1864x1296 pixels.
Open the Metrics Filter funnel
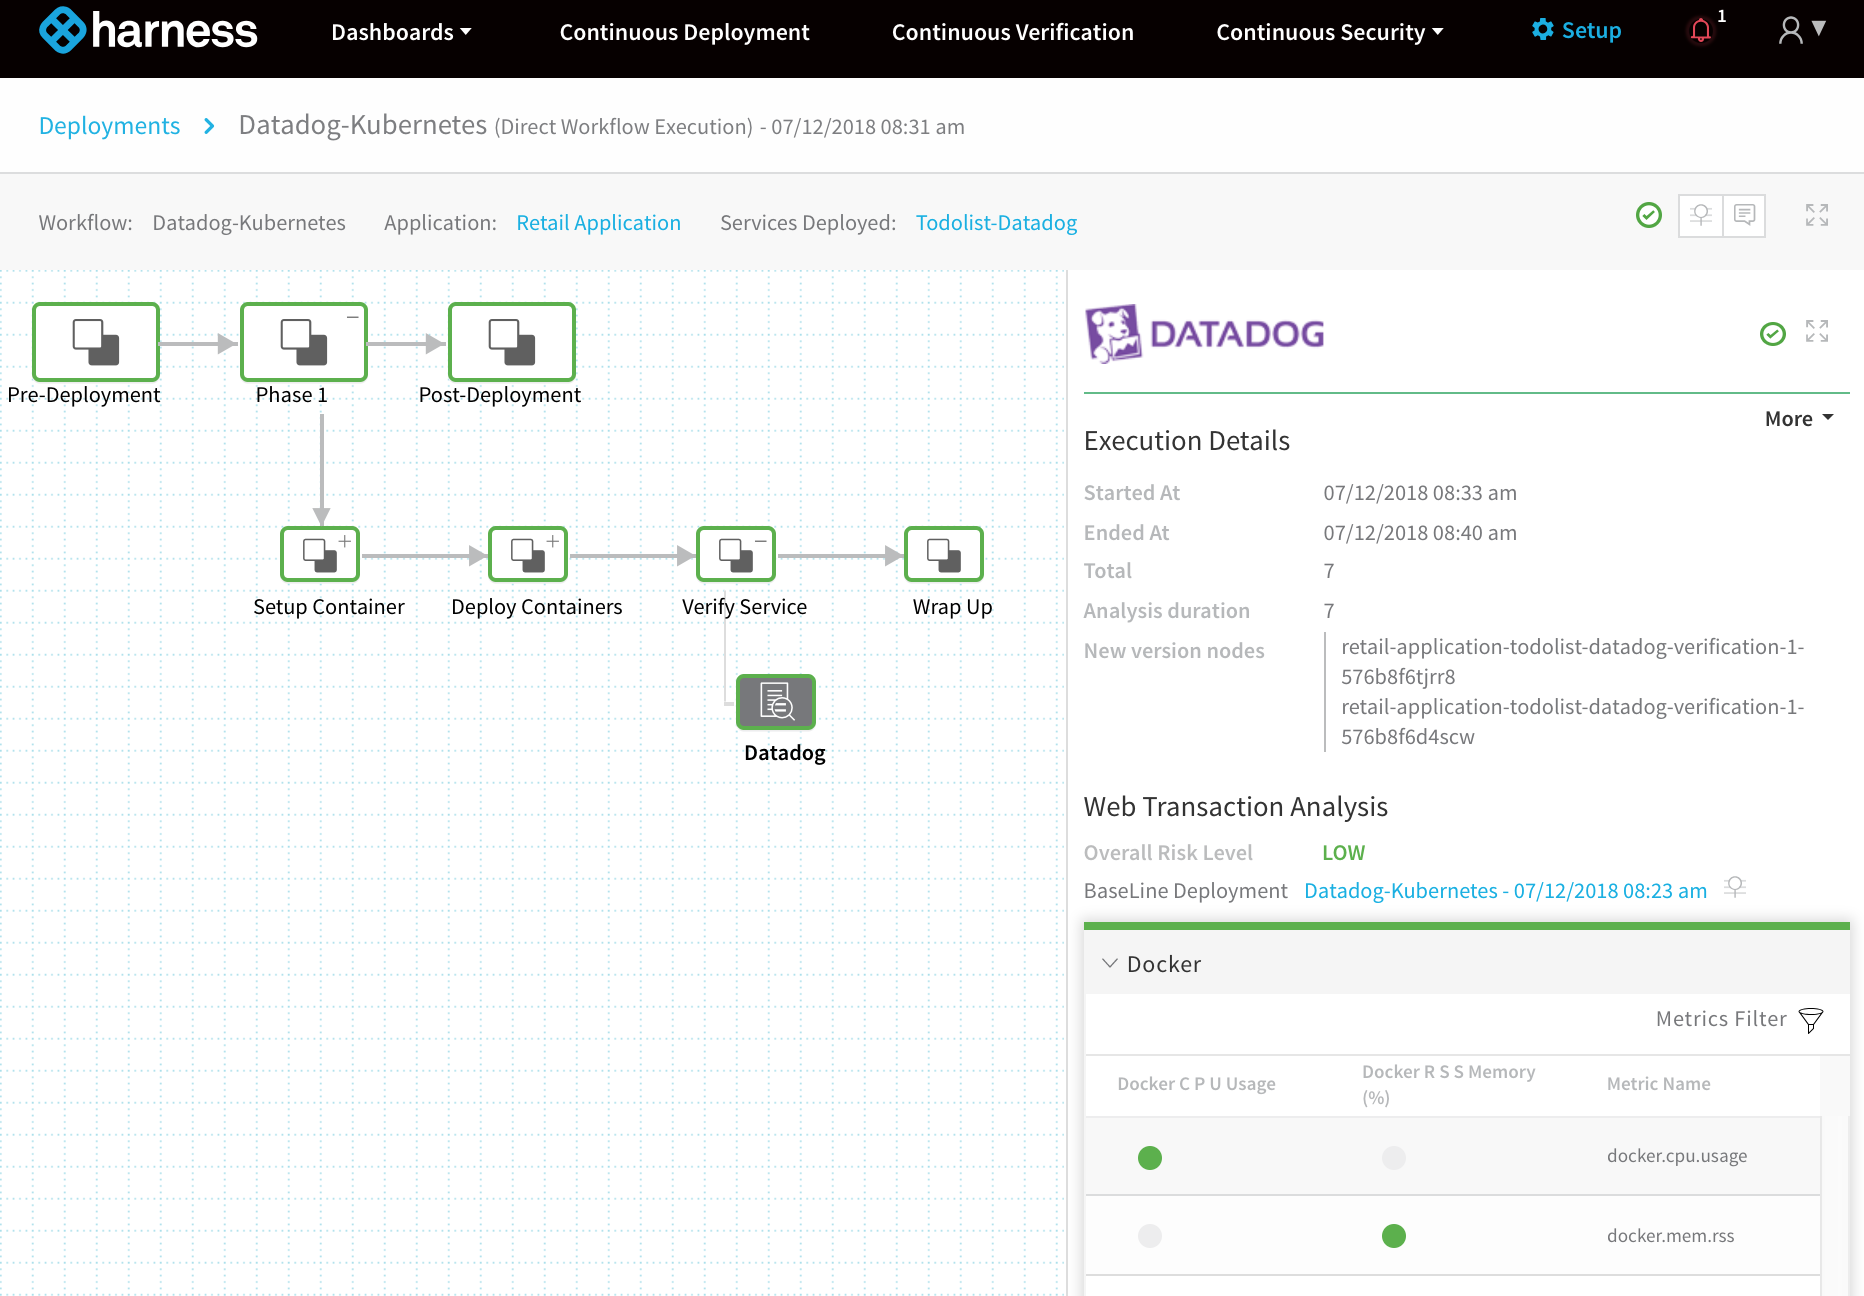(x=1810, y=1020)
